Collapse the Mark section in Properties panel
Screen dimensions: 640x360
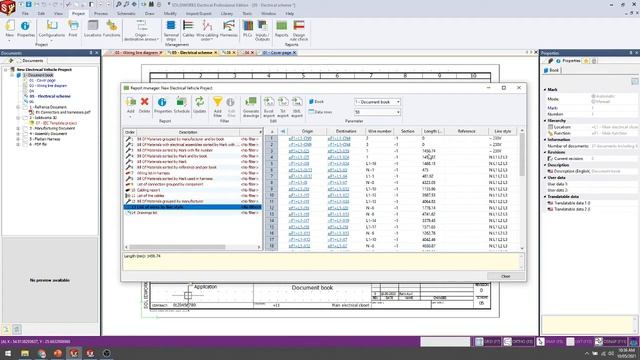(545, 89)
